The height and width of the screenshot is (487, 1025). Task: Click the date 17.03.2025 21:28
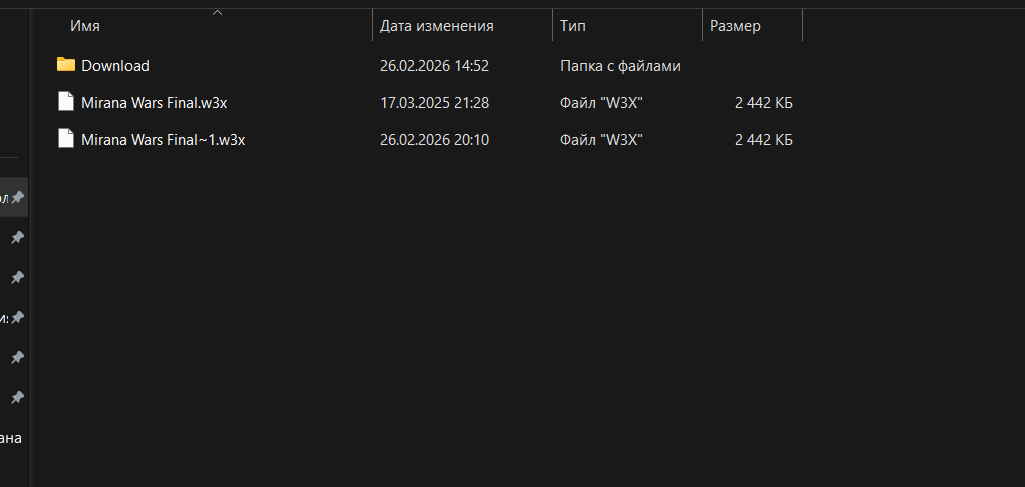pyautogui.click(x=434, y=103)
